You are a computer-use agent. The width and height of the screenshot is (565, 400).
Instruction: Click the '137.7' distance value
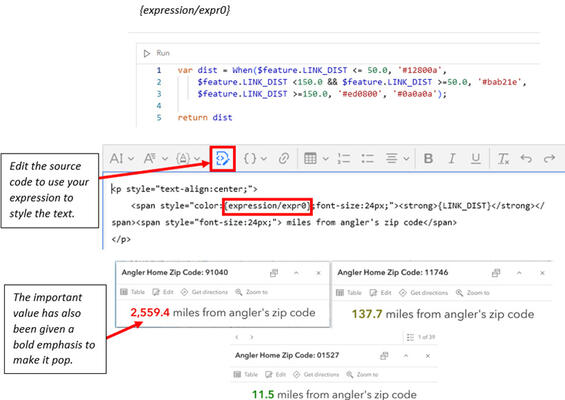(367, 314)
